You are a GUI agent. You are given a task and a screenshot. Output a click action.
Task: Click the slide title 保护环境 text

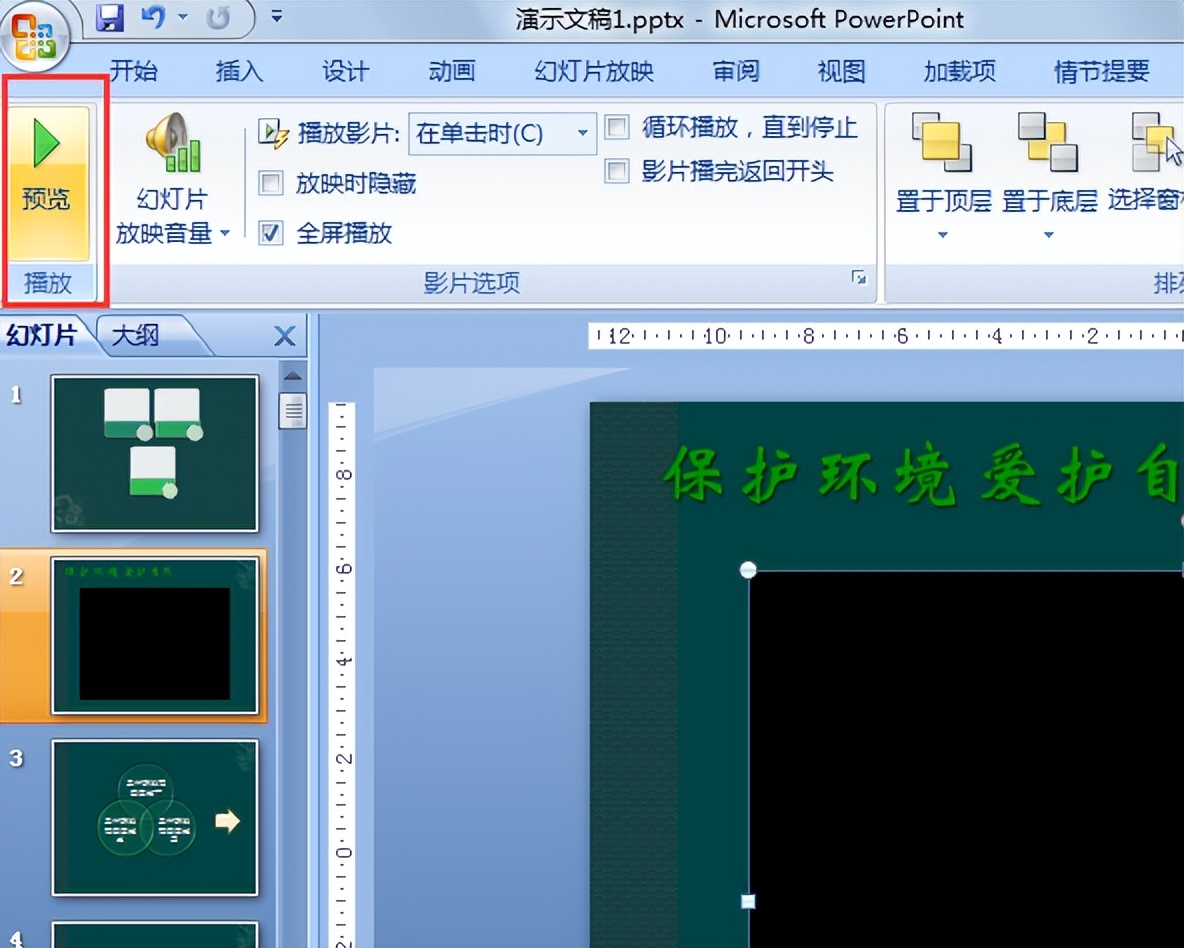923,477
